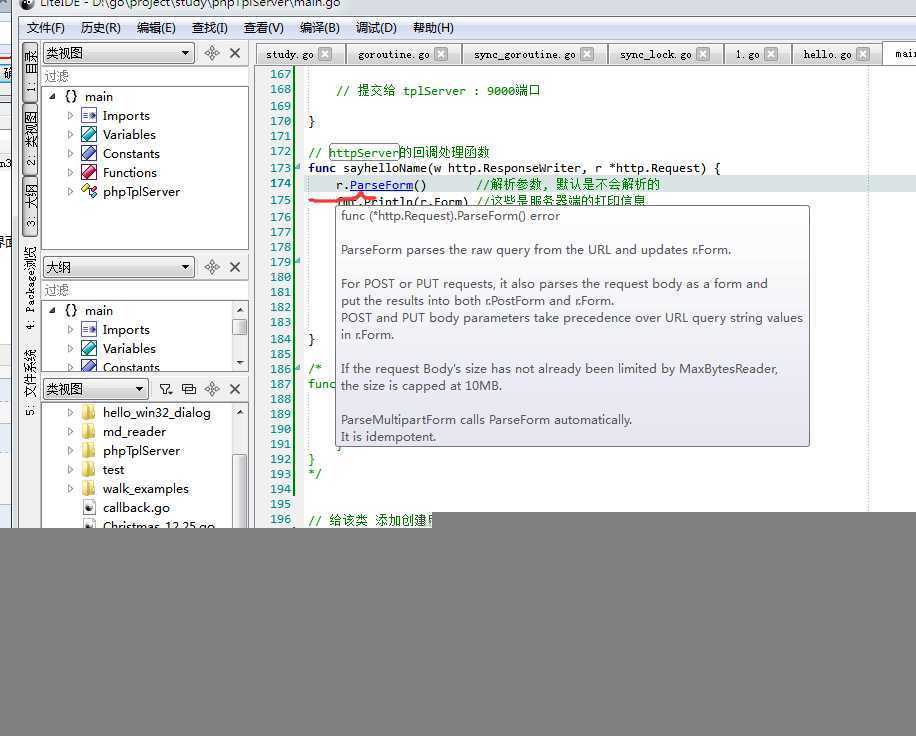This screenshot has width=916, height=736.
Task: Open the 查看(V) menu
Action: [x=263, y=28]
